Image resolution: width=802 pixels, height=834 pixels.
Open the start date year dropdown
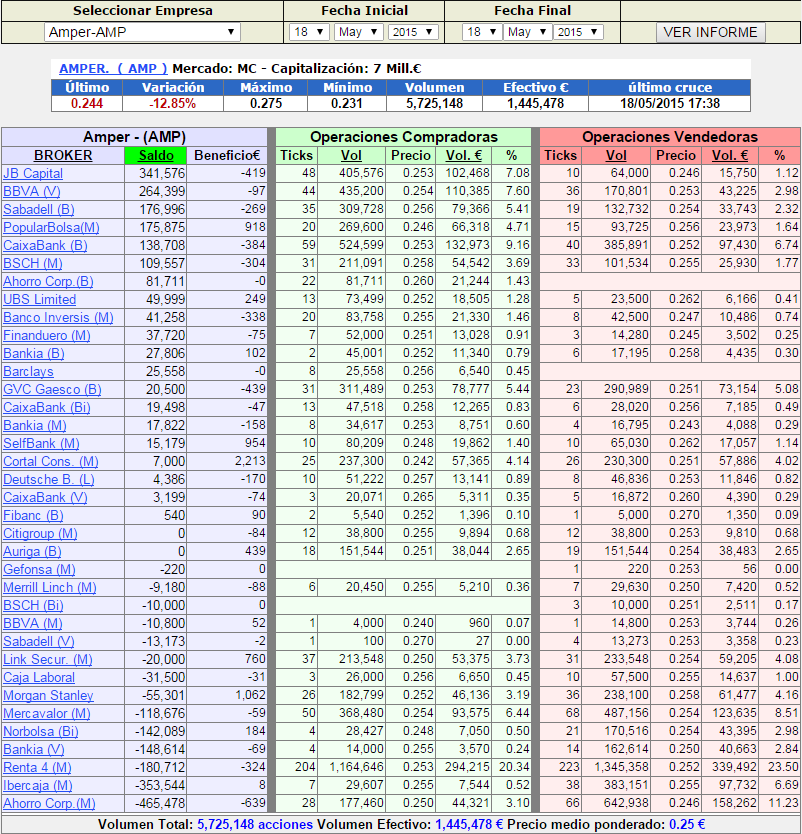pos(413,32)
